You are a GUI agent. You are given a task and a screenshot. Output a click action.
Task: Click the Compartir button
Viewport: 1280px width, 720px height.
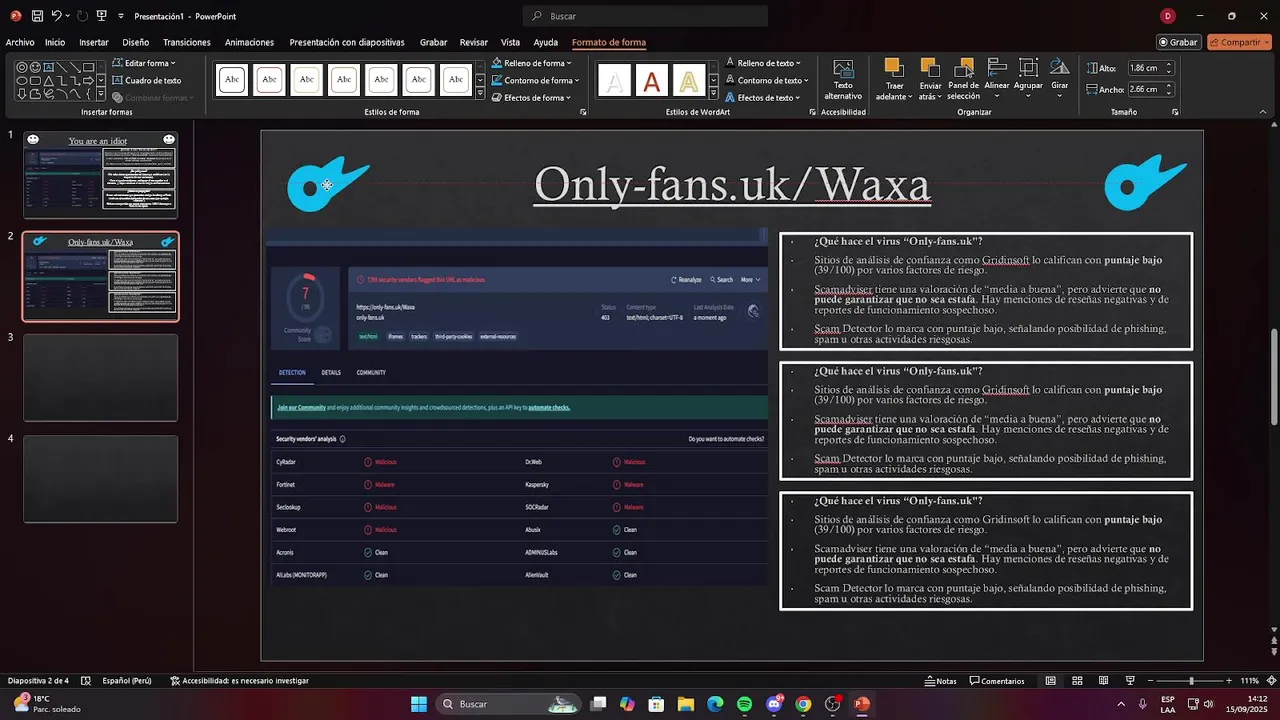click(x=1239, y=42)
